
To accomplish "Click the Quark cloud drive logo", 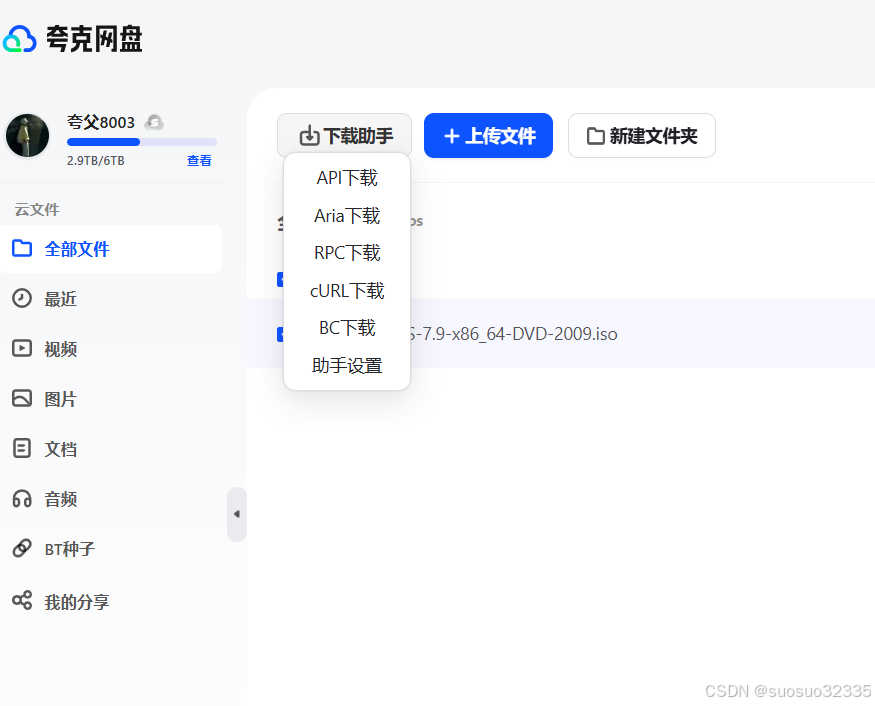I will click(x=73, y=39).
